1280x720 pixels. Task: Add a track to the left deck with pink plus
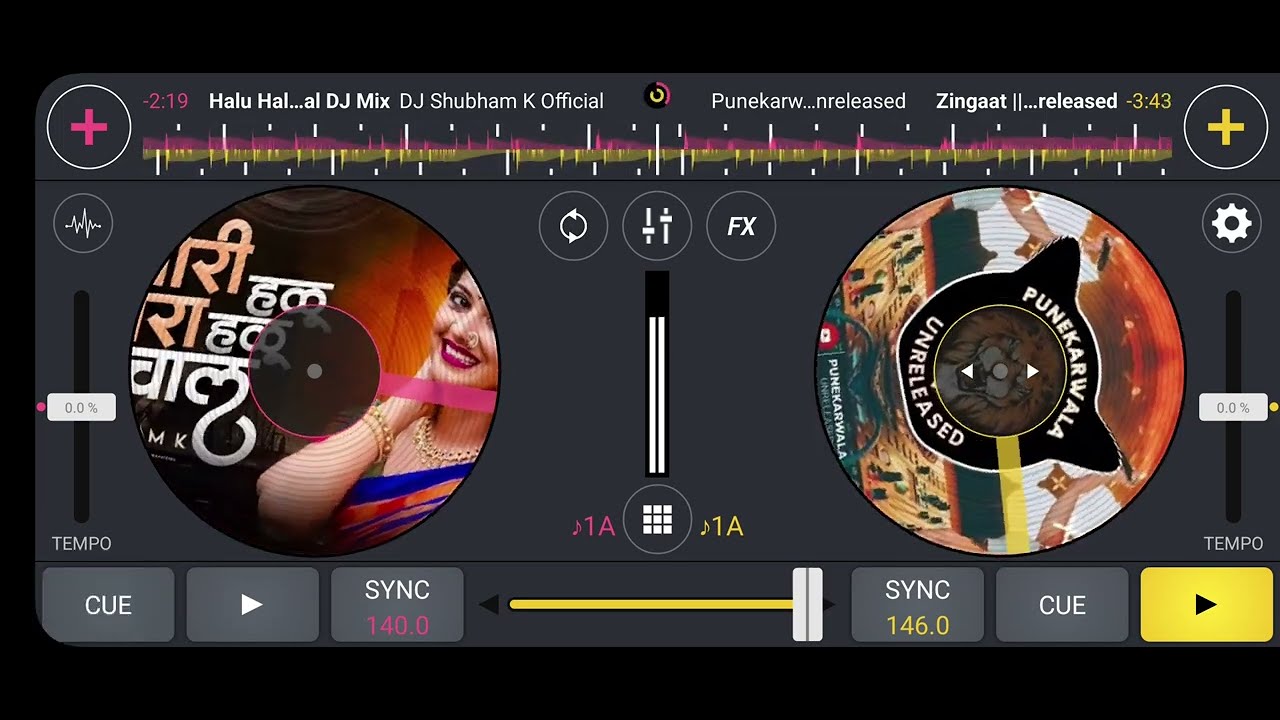click(89, 127)
